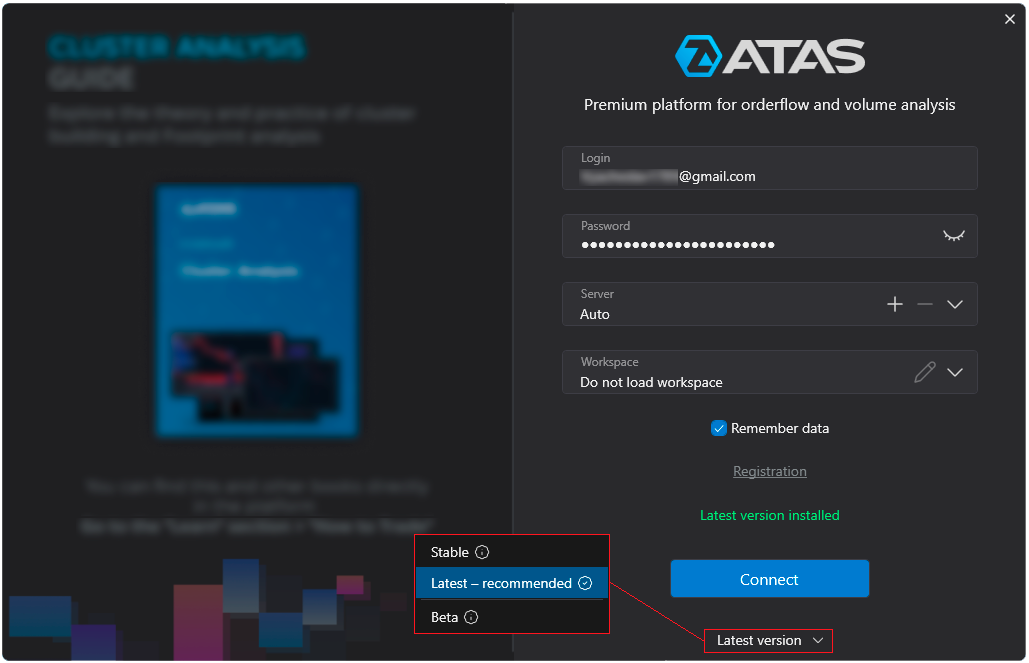
Task: Open the Latest version dropdown
Action: [x=768, y=640]
